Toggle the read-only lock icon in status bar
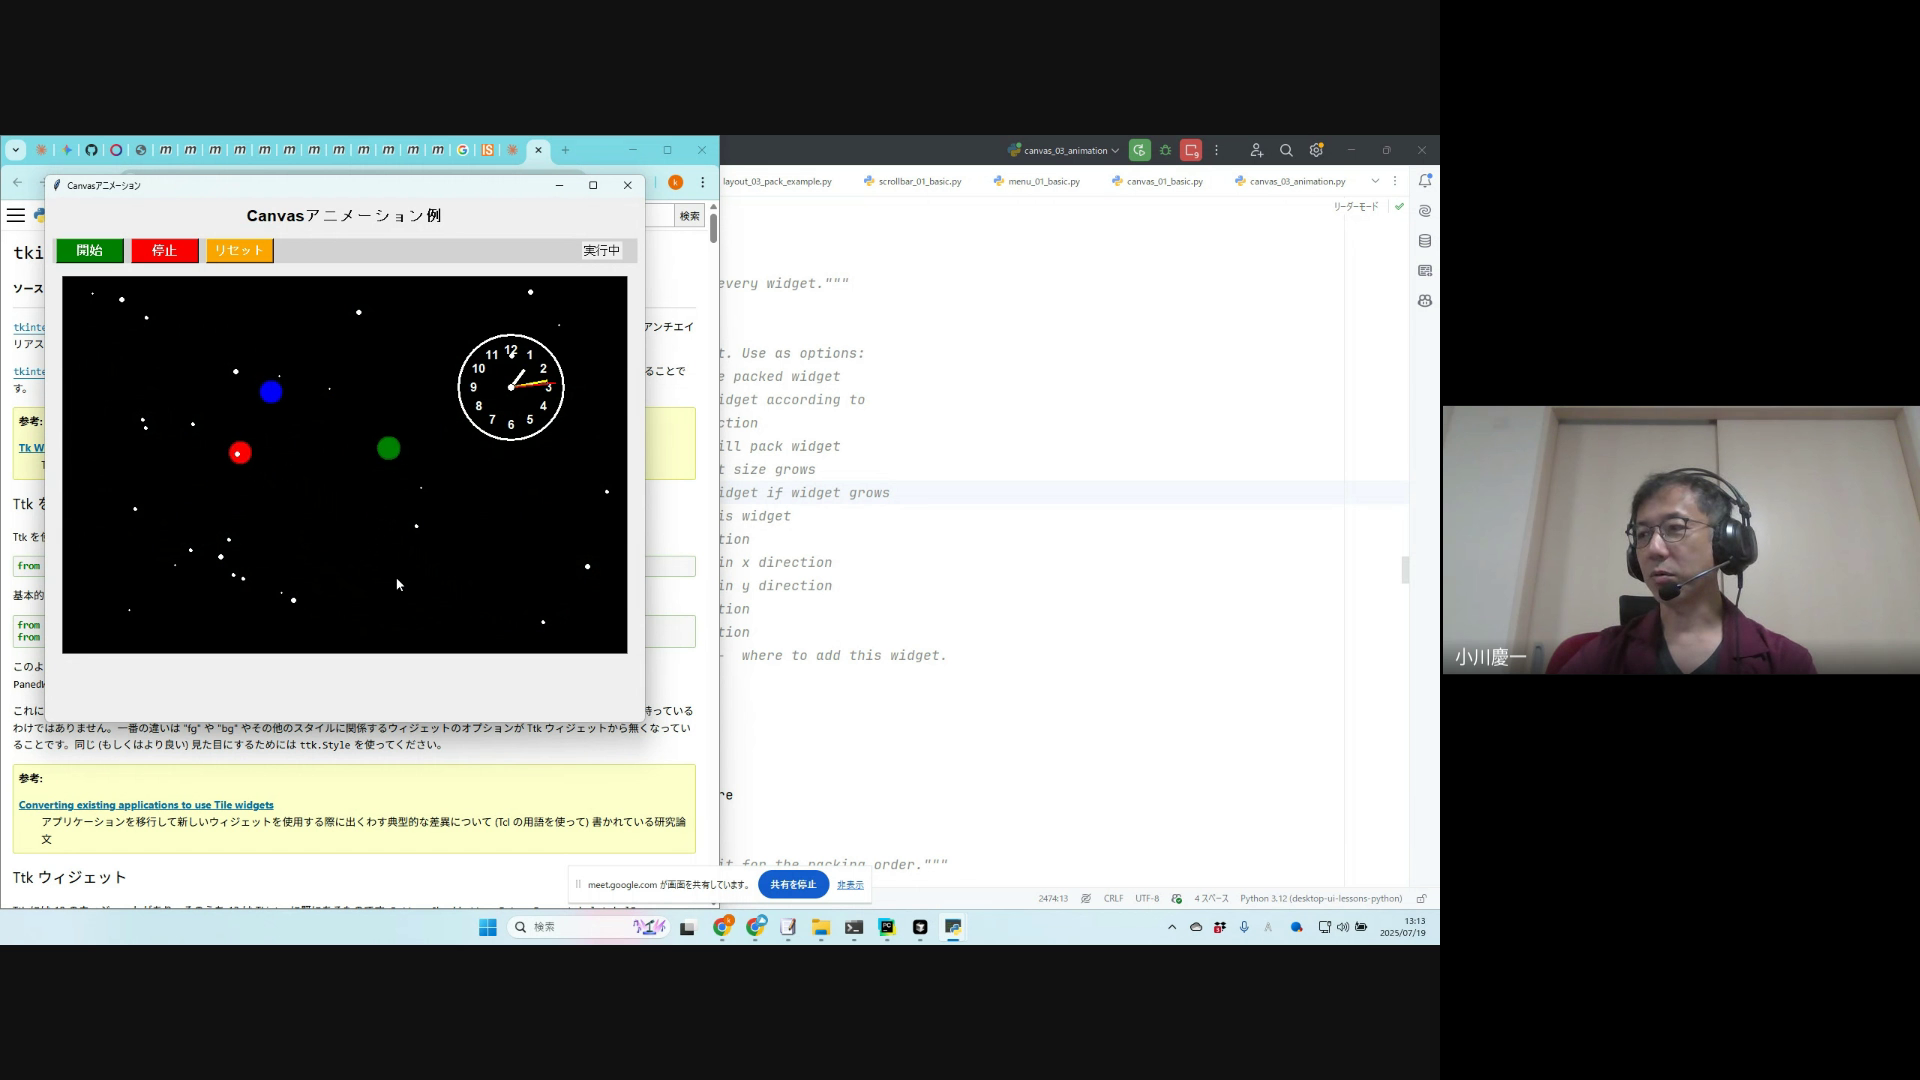 [x=1421, y=898]
